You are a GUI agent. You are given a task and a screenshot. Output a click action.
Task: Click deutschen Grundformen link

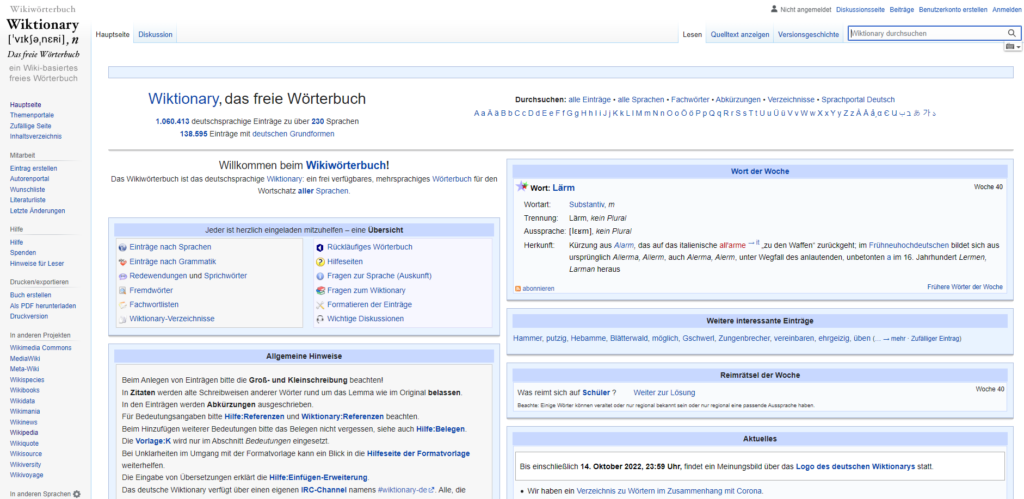pyautogui.click(x=293, y=134)
